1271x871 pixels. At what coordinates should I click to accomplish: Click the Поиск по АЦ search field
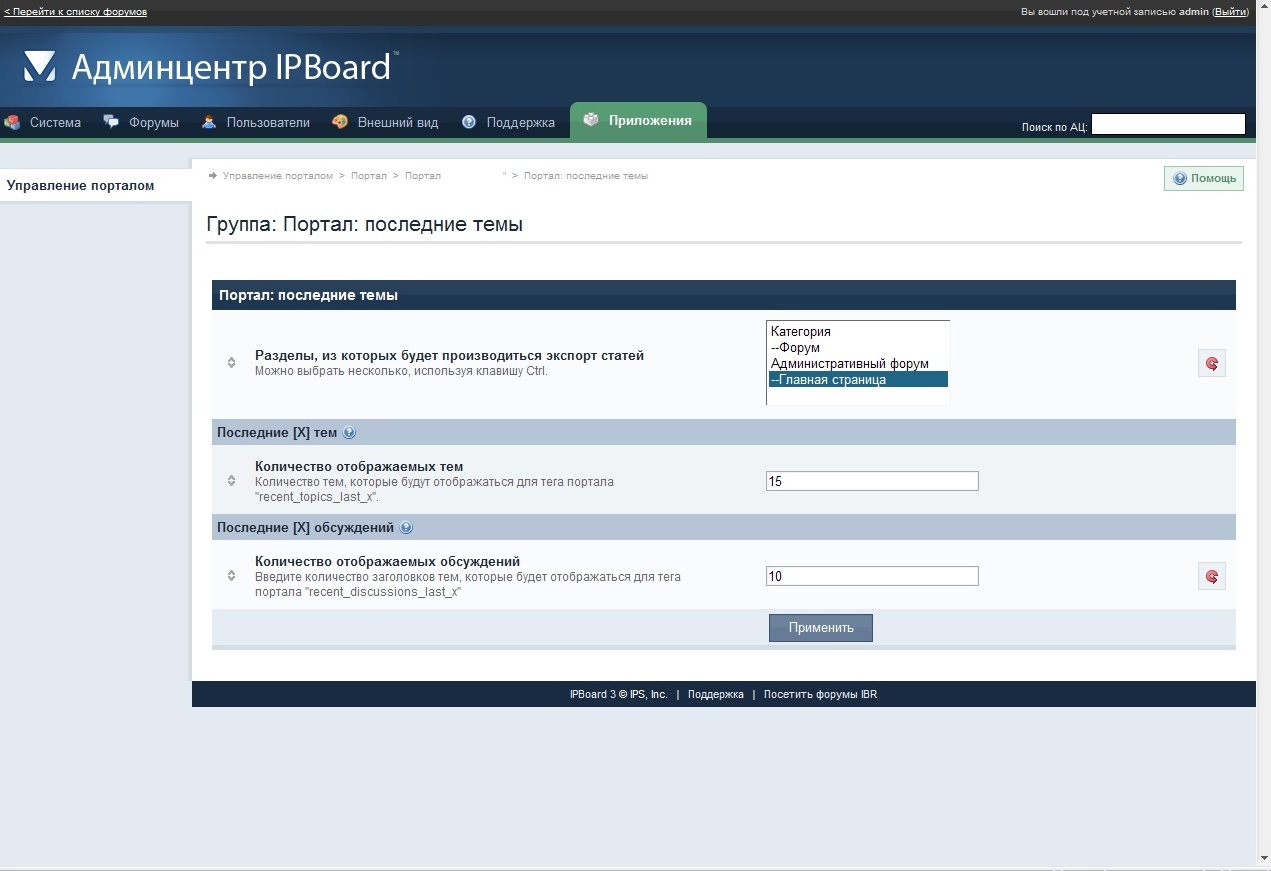(x=1167, y=125)
